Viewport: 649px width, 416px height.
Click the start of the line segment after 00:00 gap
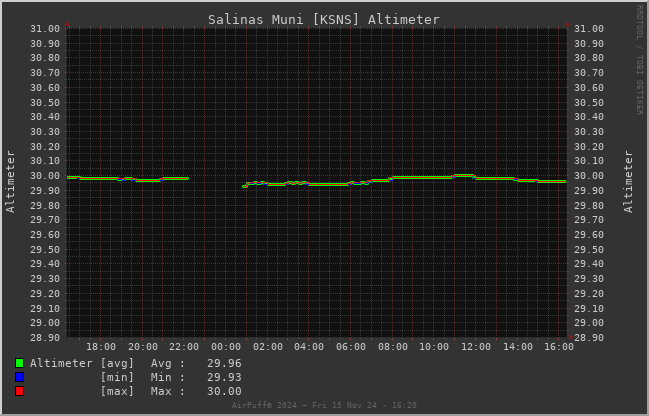coord(245,186)
